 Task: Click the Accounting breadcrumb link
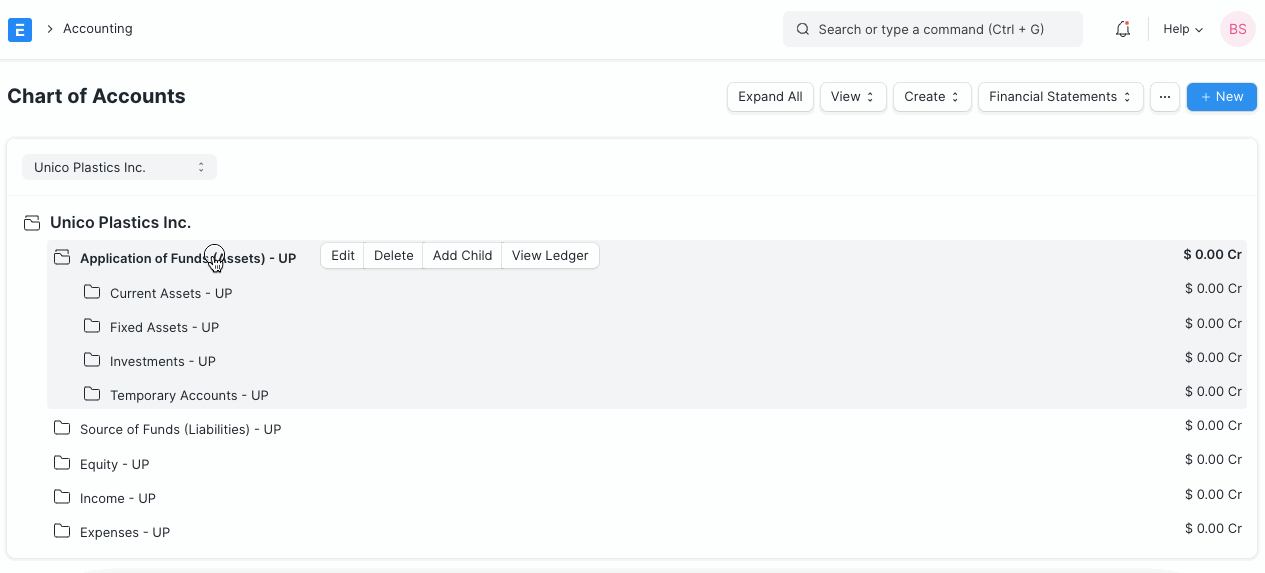(97, 29)
